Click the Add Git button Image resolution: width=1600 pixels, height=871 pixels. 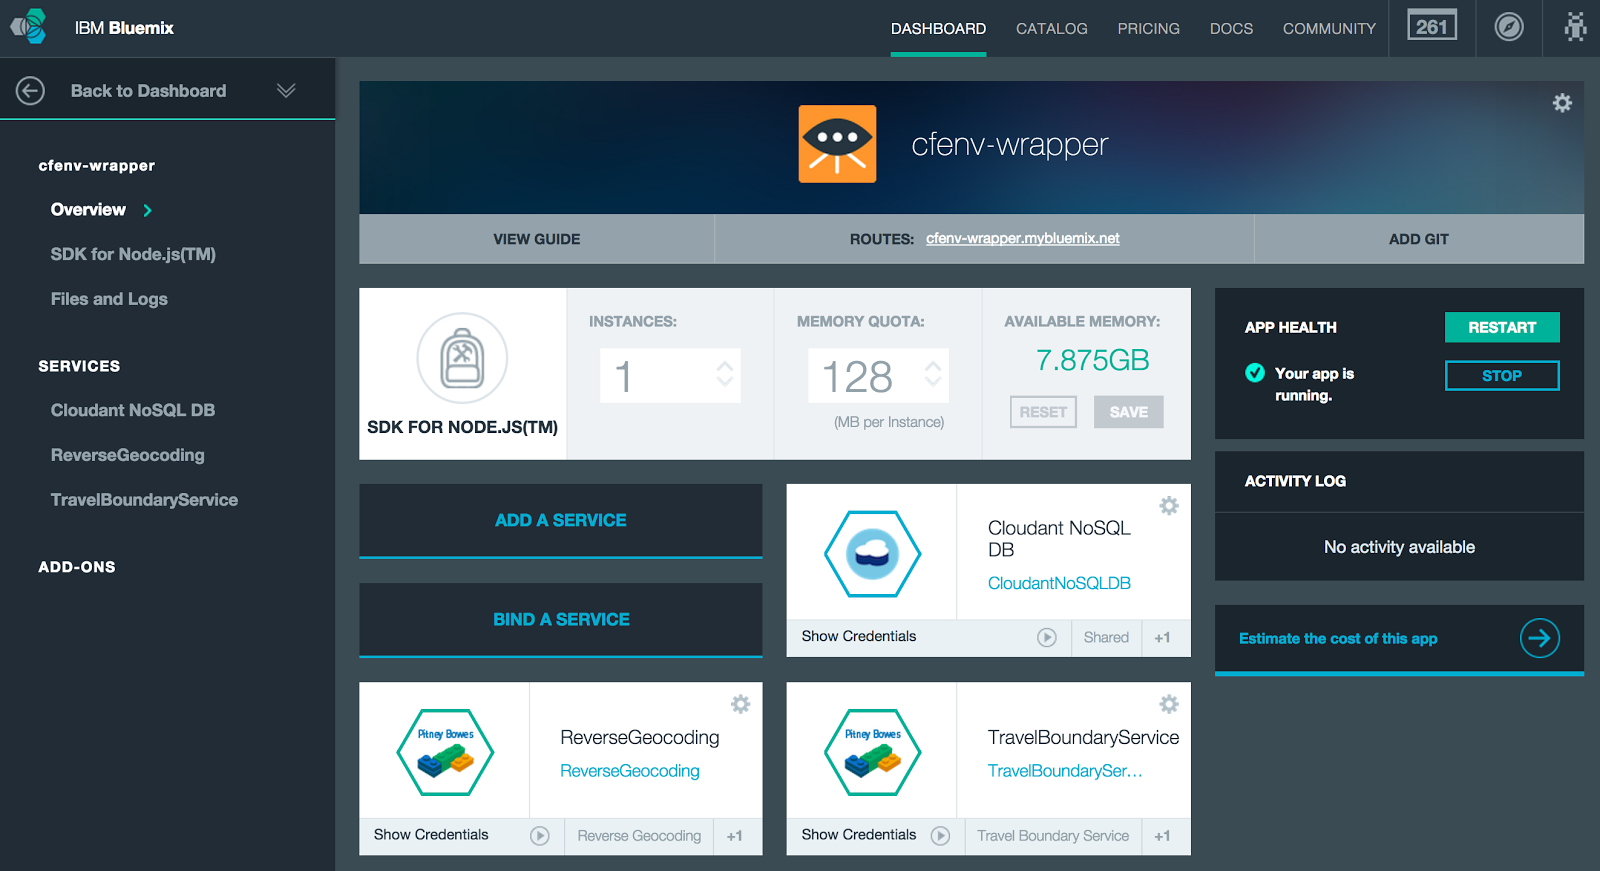click(1419, 239)
